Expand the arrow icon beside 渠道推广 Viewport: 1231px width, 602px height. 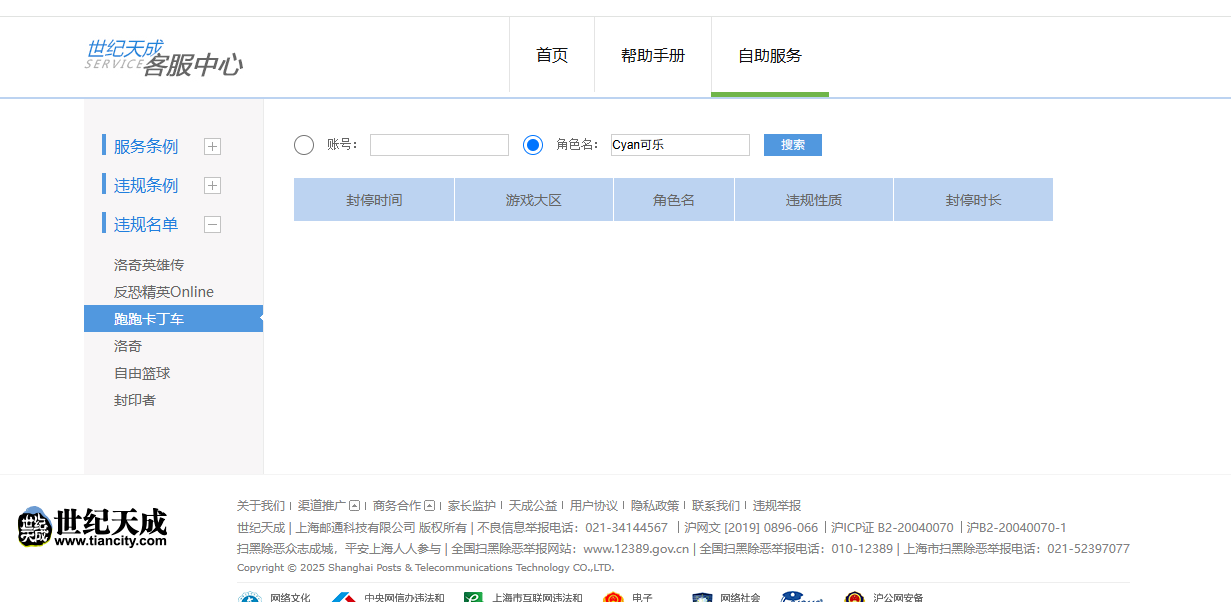(354, 506)
